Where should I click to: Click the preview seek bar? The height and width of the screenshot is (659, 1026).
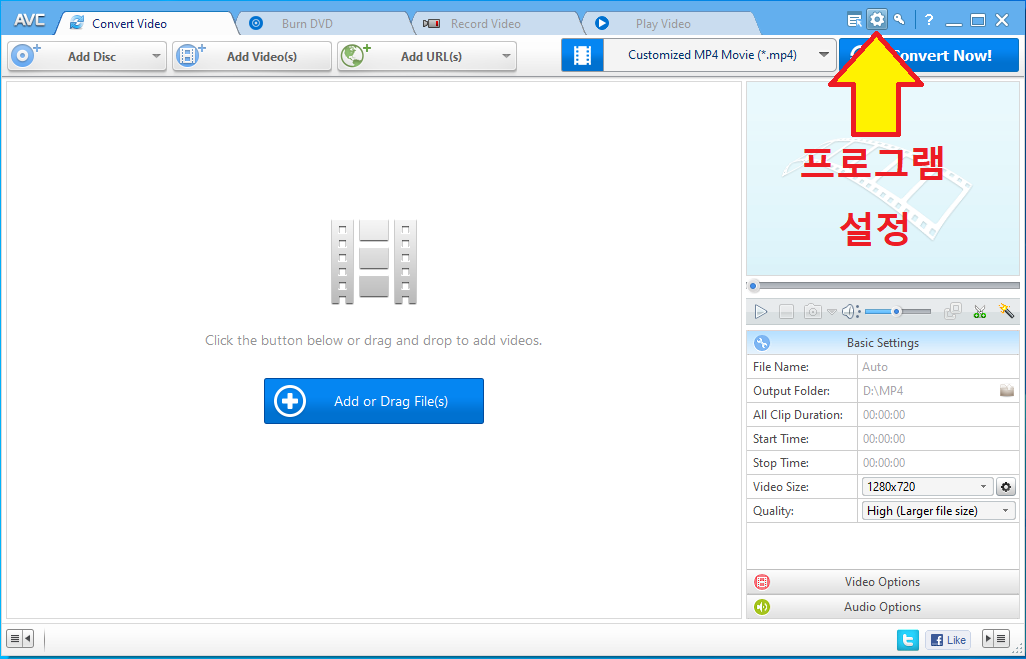point(883,286)
